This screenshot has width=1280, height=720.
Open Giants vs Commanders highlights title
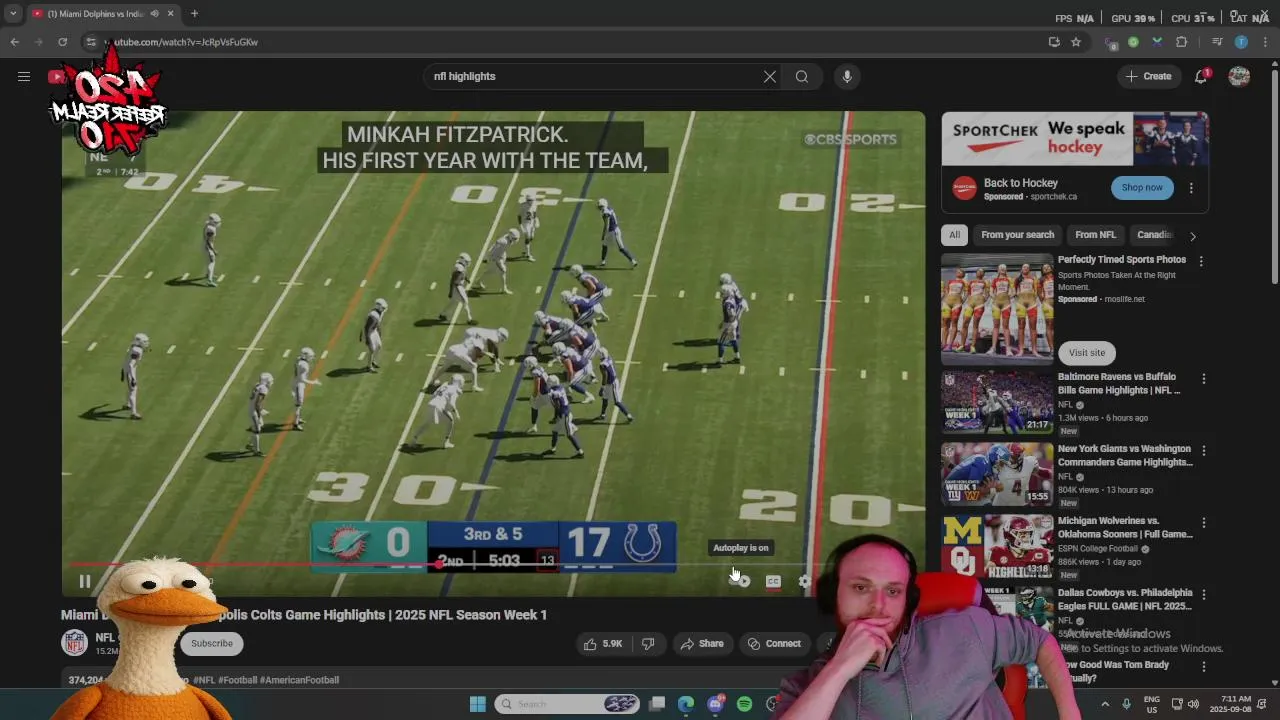coord(1125,456)
